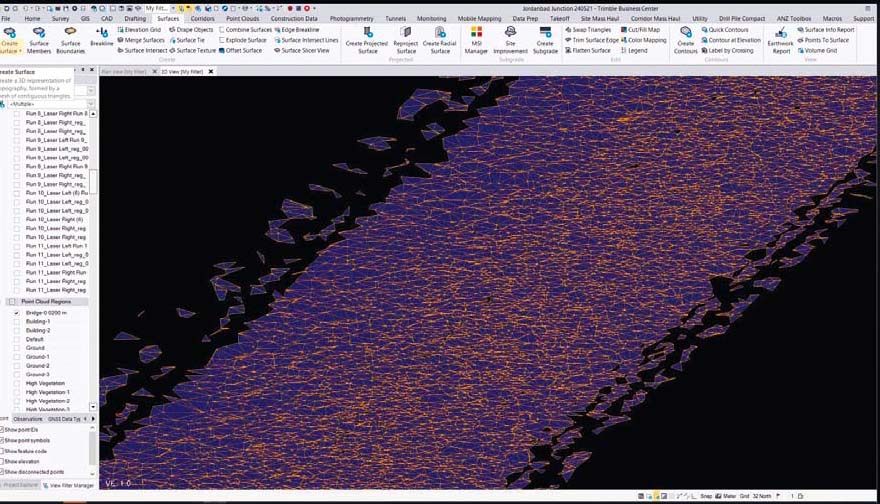Select the Breakline tool
This screenshot has height=504, width=880.
tap(102, 36)
